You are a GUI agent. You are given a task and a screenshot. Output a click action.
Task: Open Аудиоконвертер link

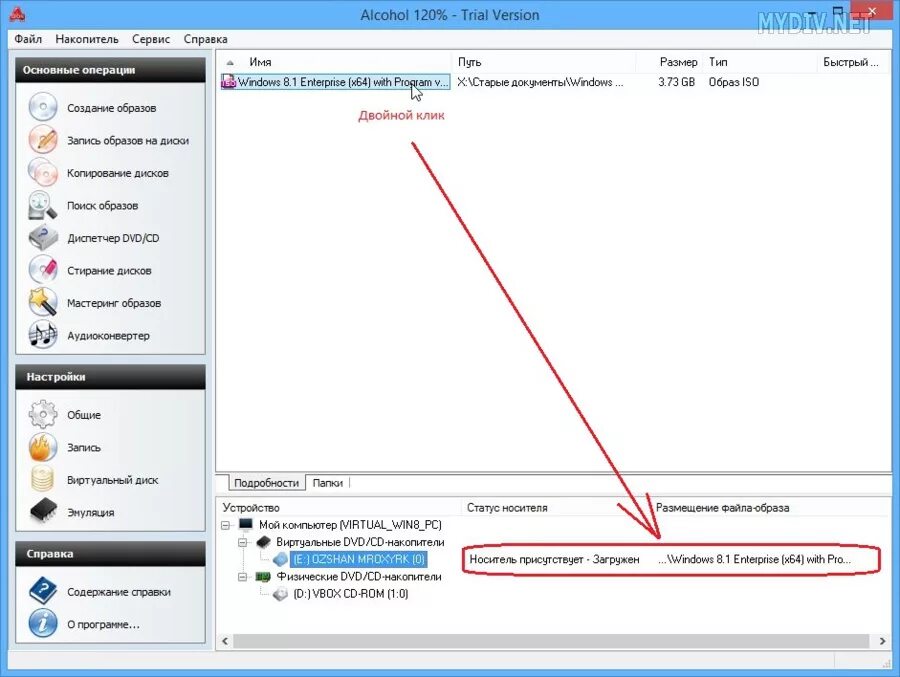click(108, 335)
